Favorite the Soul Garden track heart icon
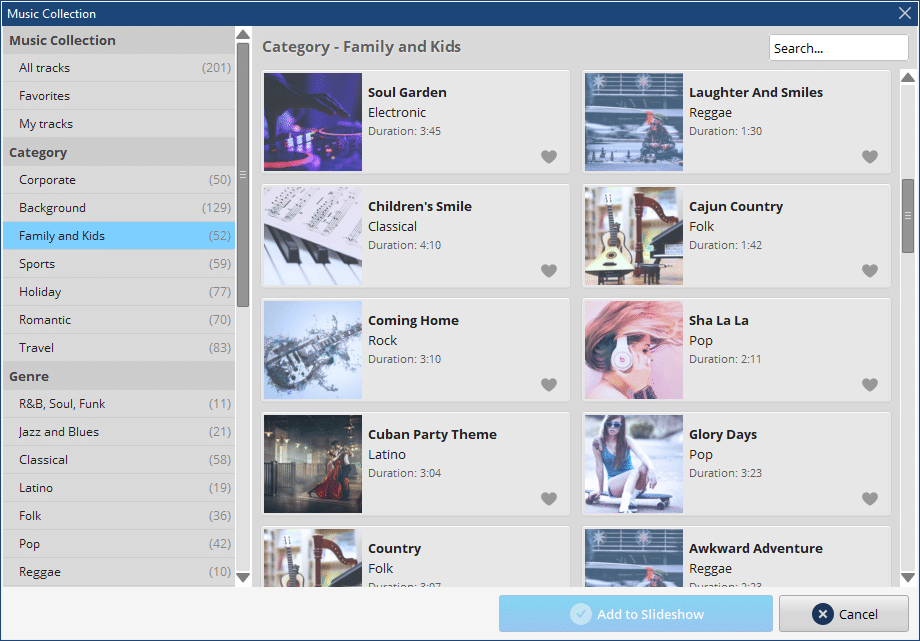The image size is (920, 641). 549,157
